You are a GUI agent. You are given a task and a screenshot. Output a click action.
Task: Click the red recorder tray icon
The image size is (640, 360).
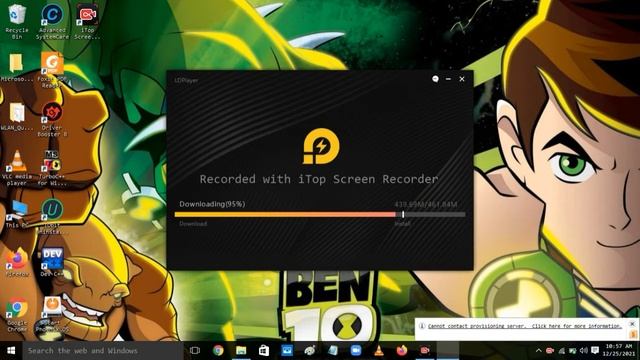(x=550, y=351)
